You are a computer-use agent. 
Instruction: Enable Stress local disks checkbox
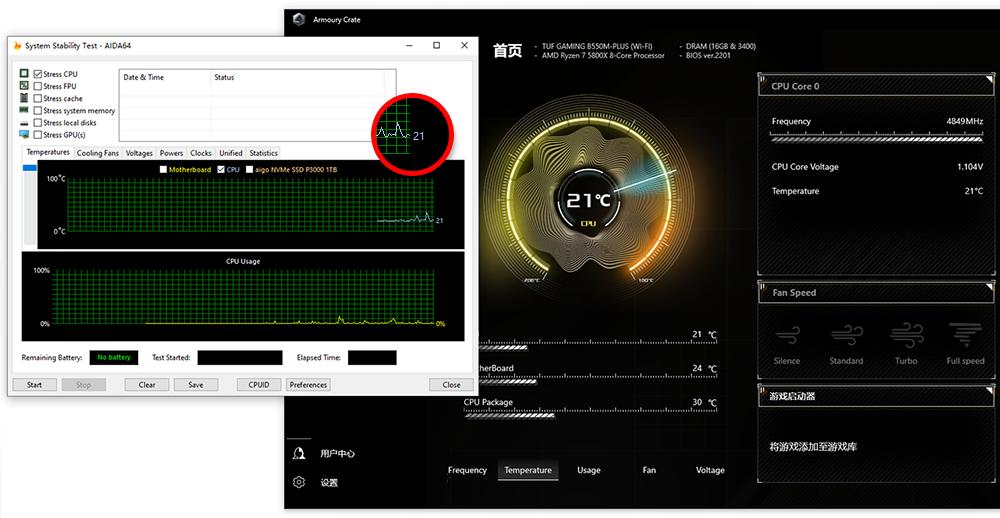click(38, 122)
